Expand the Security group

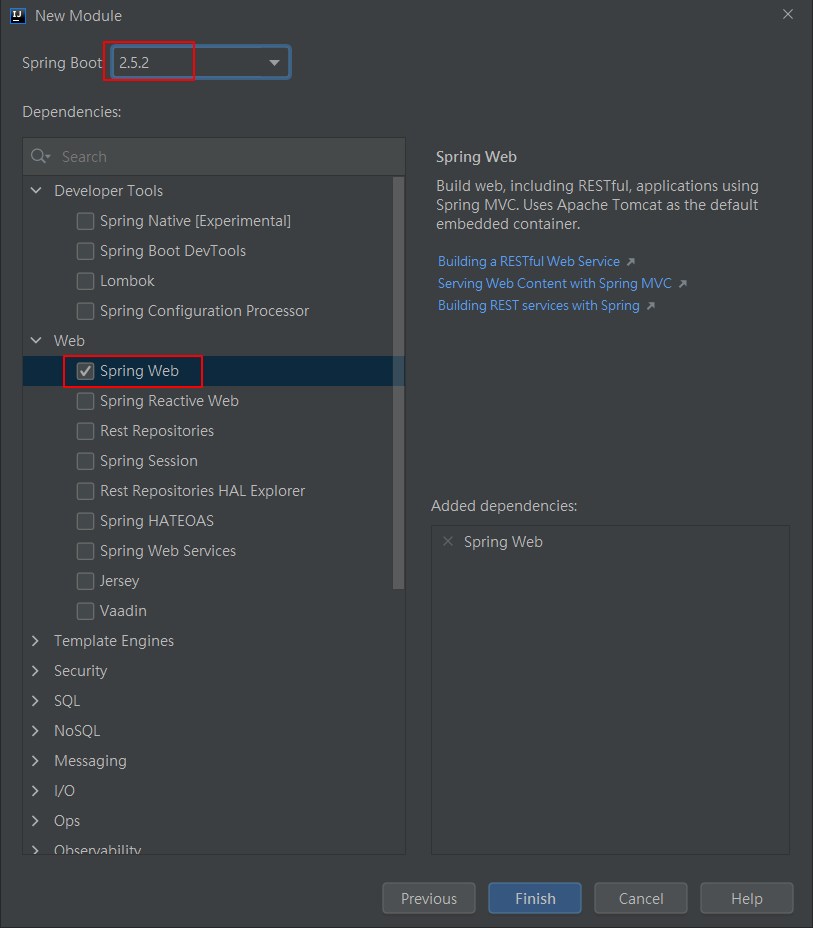pyautogui.click(x=36, y=671)
